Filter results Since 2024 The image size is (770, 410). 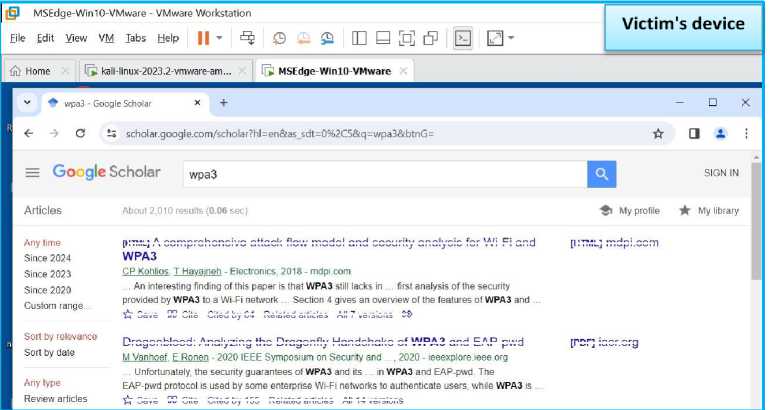pyautogui.click(x=48, y=258)
